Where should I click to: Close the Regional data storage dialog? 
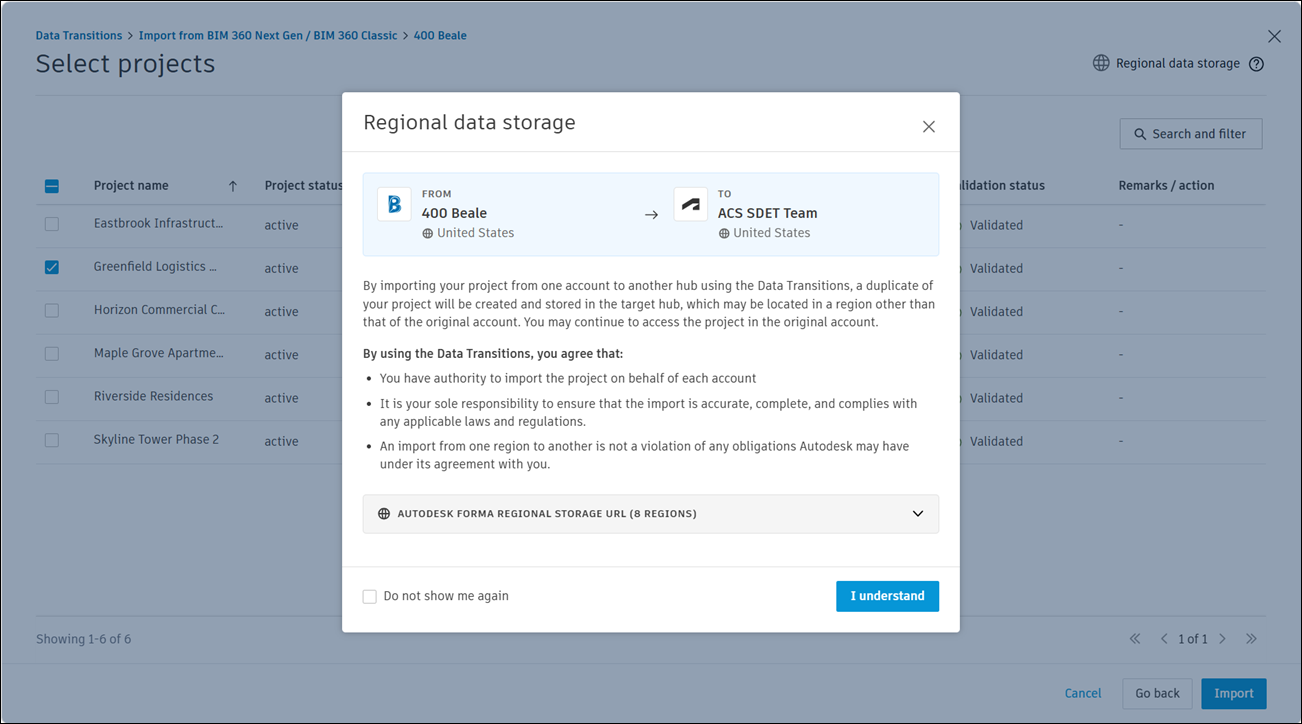point(929,127)
